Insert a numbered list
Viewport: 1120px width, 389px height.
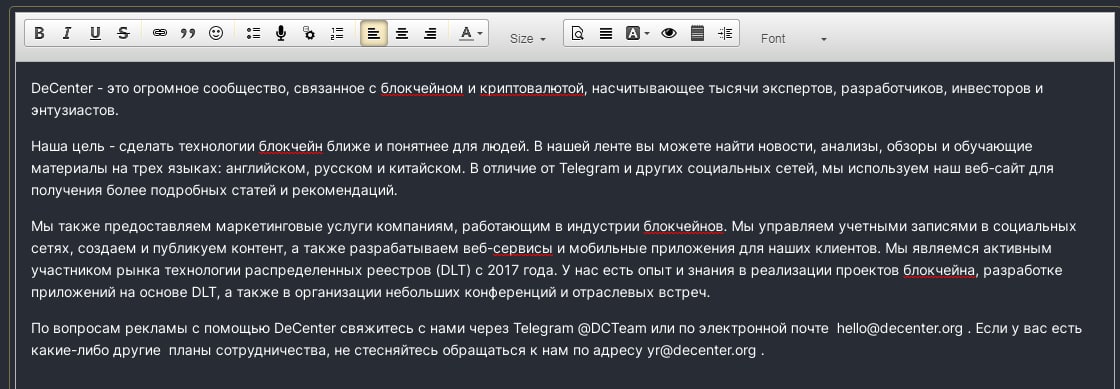pos(337,34)
